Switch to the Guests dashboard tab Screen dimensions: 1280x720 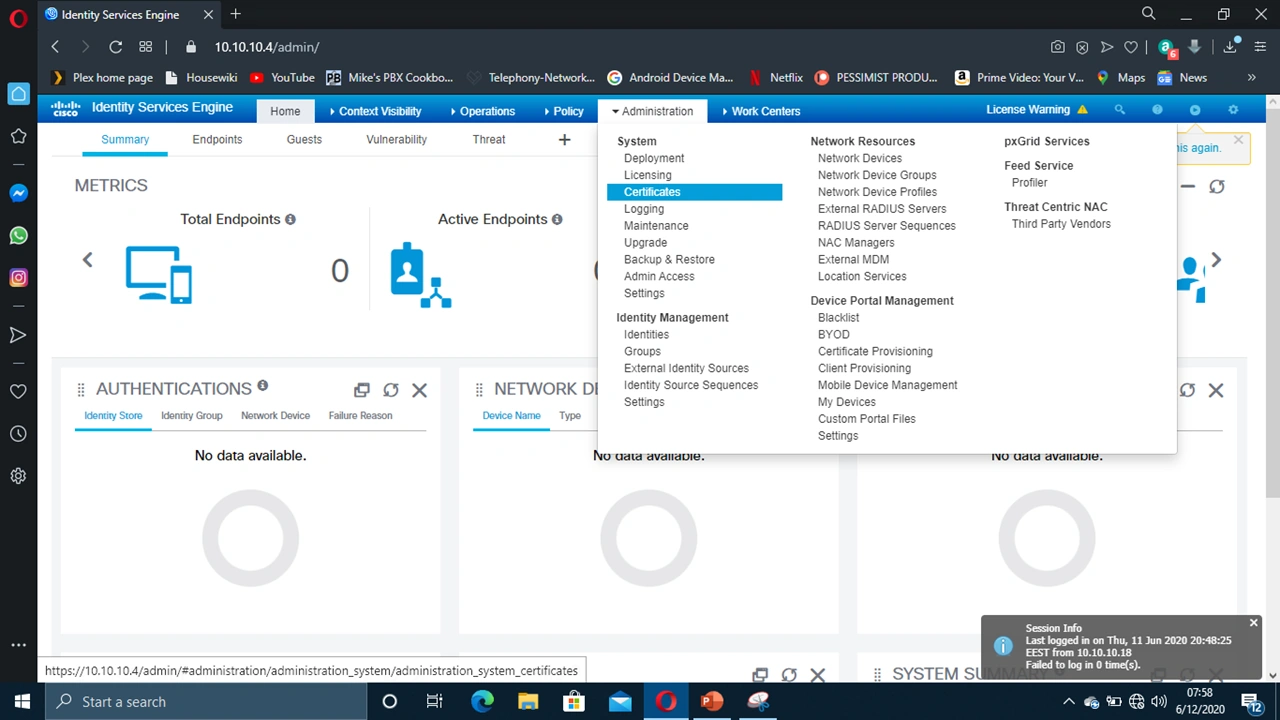pyautogui.click(x=304, y=140)
